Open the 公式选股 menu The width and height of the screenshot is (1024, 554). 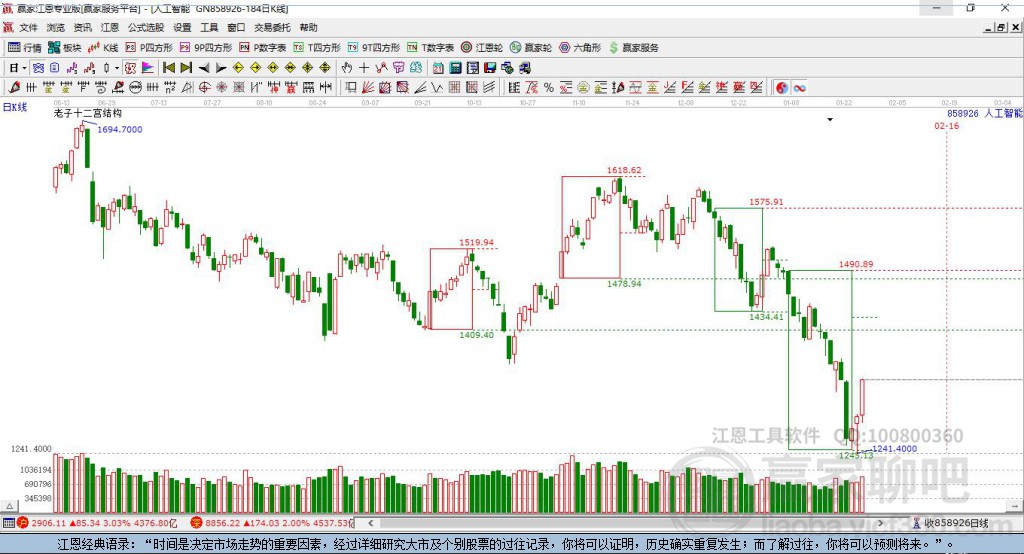coord(146,27)
